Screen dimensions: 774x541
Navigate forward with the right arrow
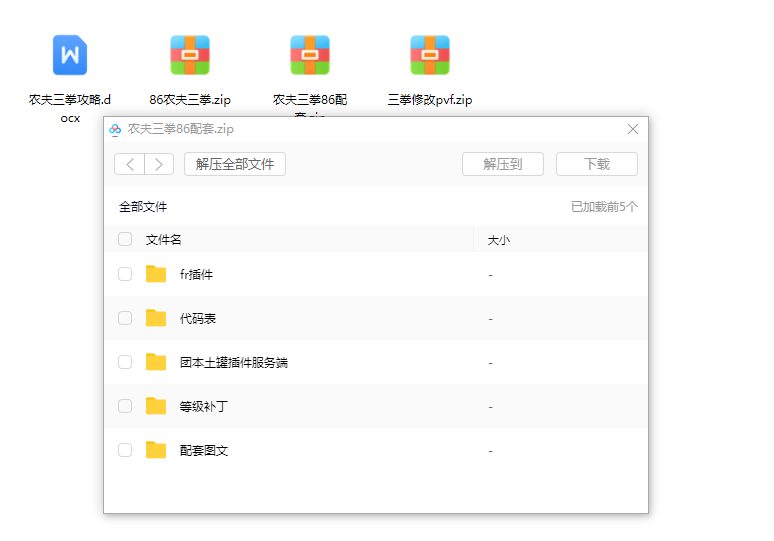pos(159,164)
